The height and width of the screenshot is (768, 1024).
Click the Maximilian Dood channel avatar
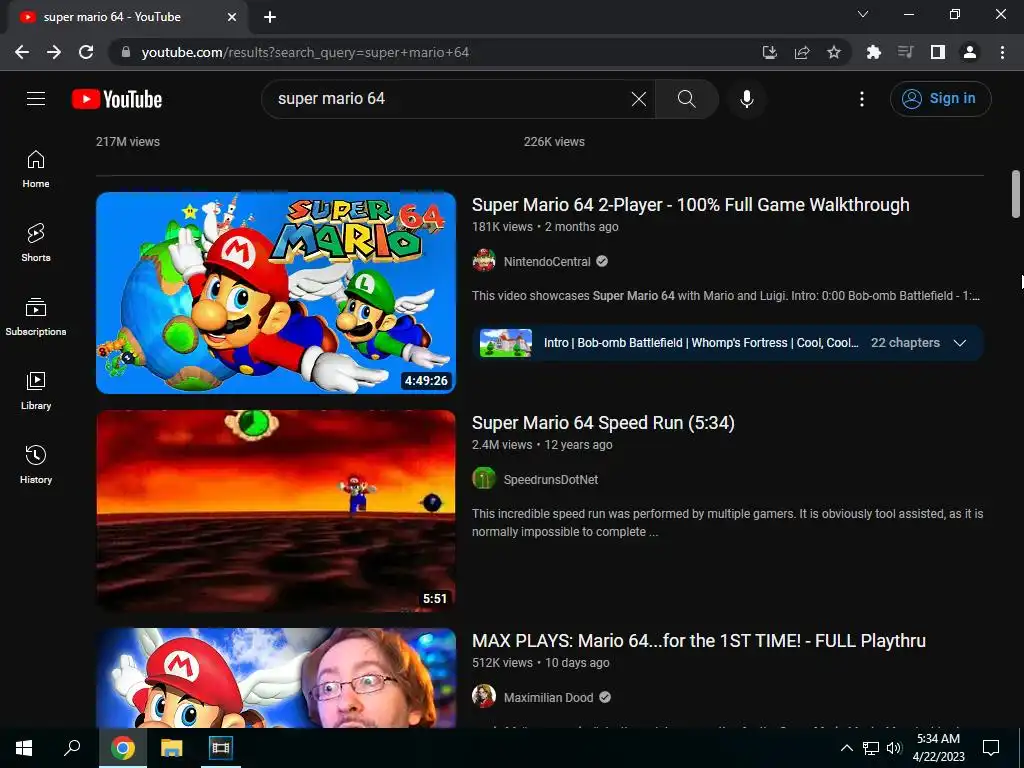click(484, 696)
